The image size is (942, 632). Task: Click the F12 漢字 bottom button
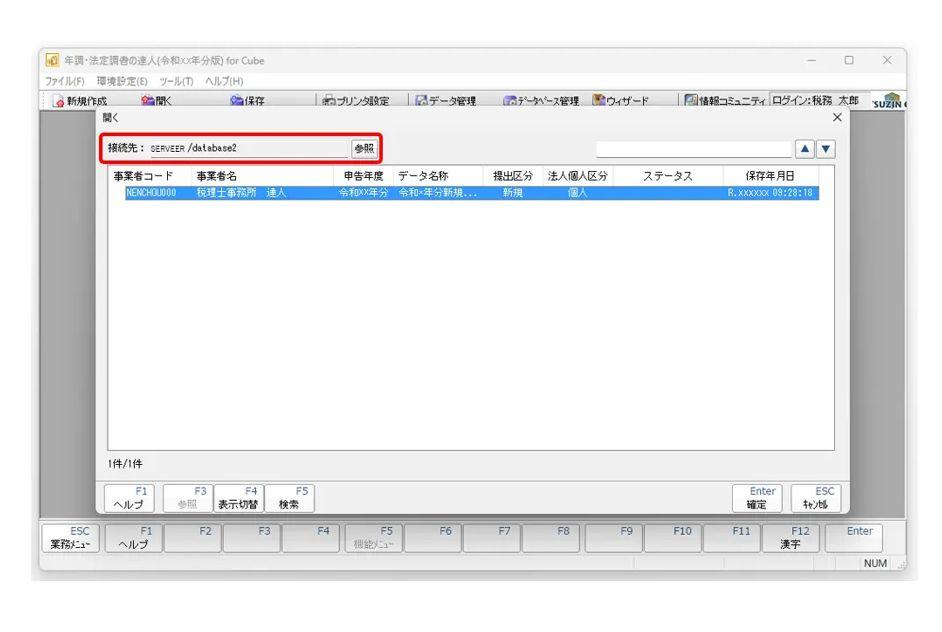point(791,538)
